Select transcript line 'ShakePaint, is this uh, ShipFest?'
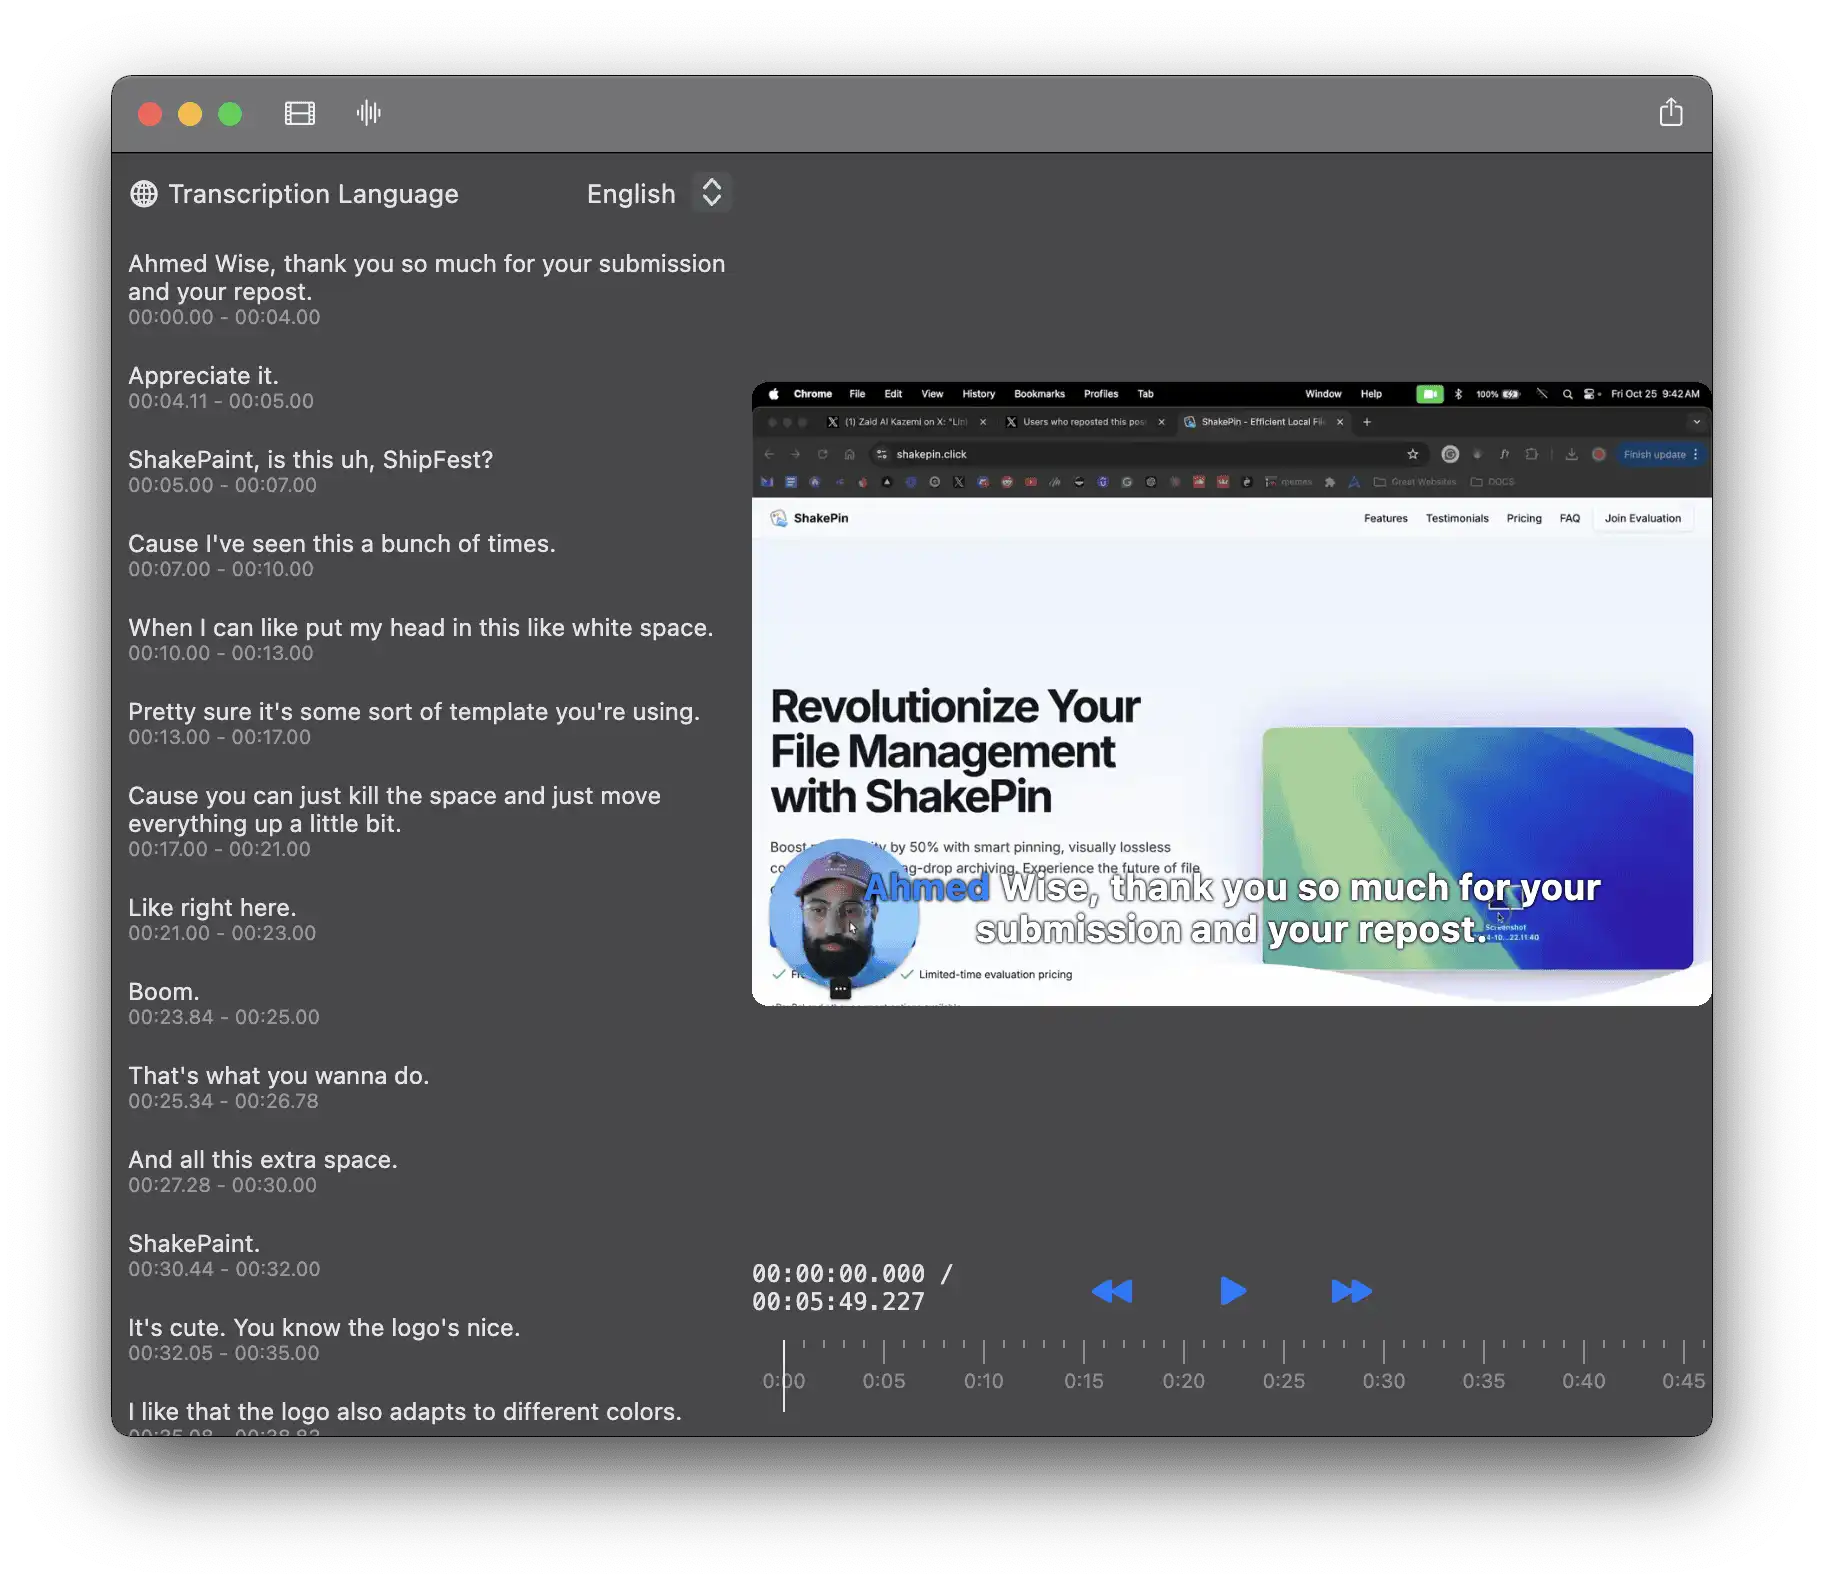The height and width of the screenshot is (1584, 1824). [310, 460]
